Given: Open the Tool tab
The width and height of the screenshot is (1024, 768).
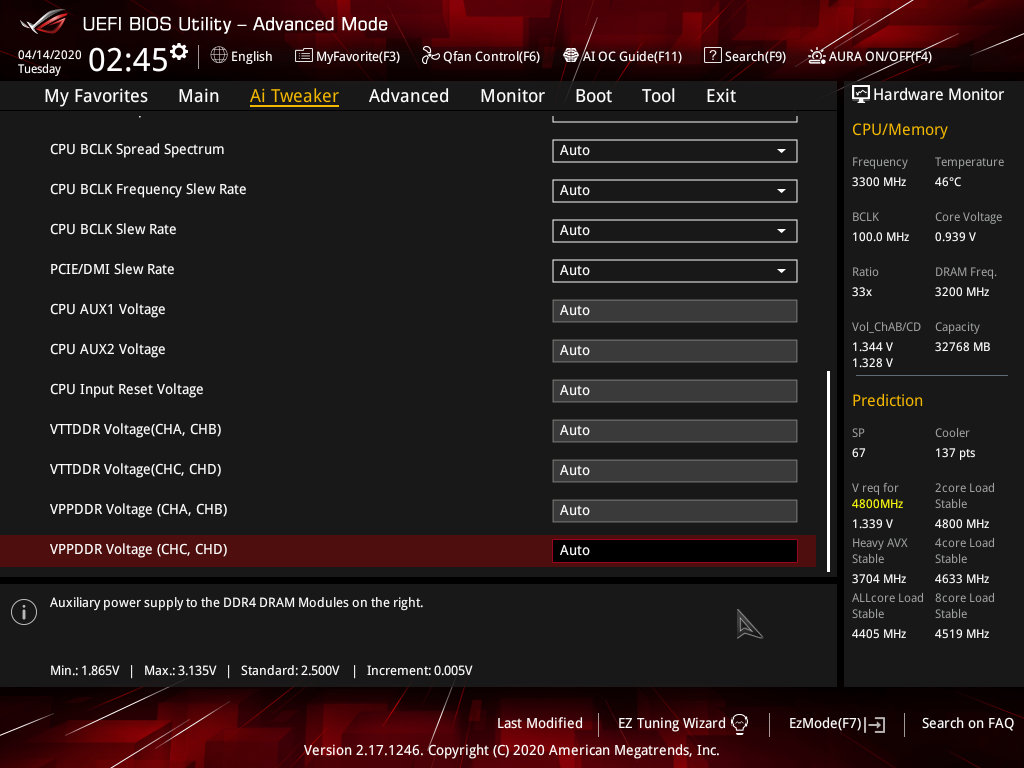Looking at the screenshot, I should coord(658,96).
